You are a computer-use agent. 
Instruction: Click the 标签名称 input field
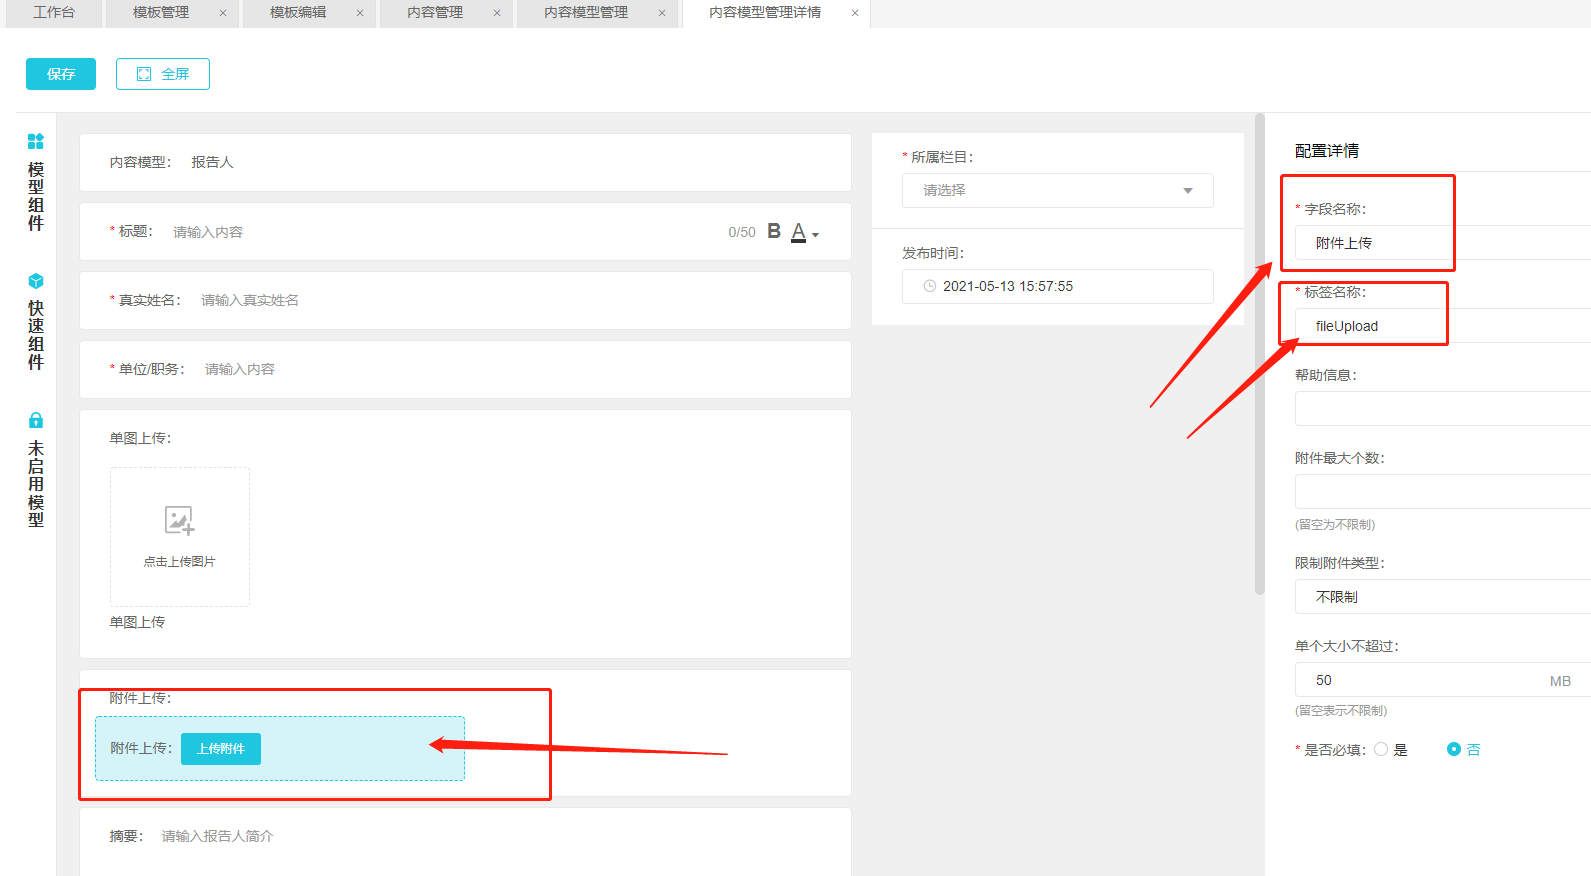(1443, 326)
